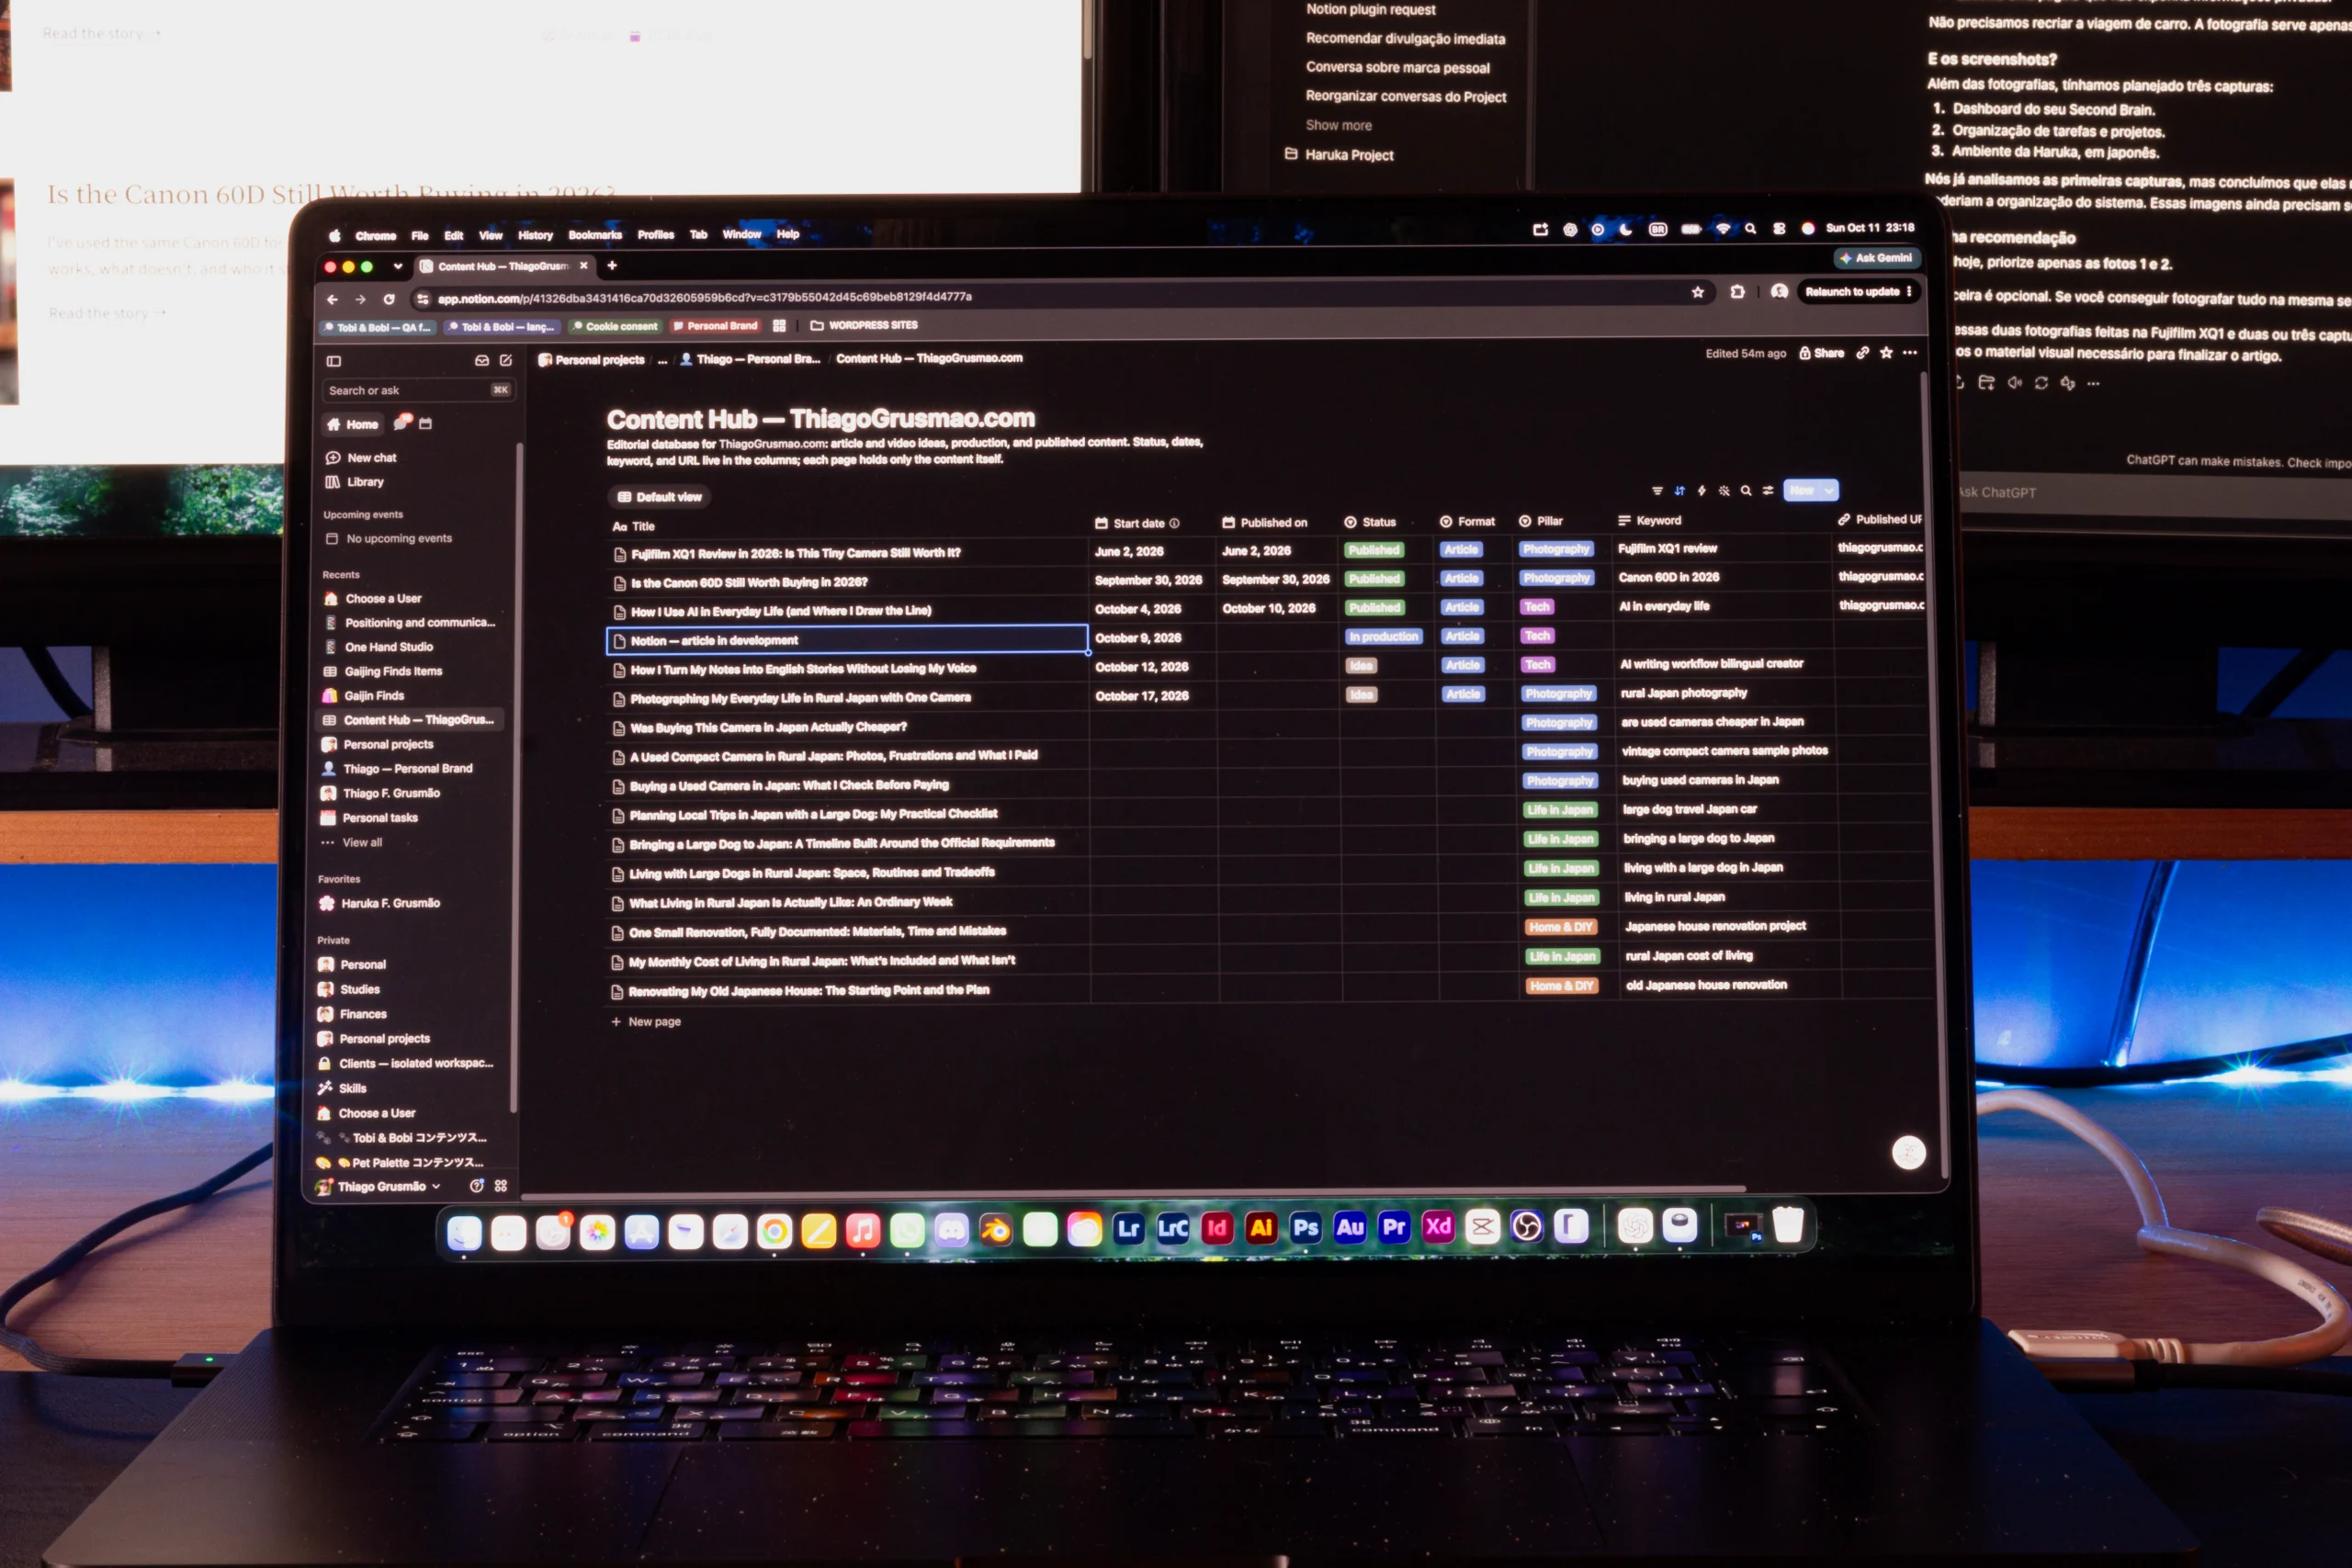Expand the New button dropdown arrow
Screen dimensions: 2352x1568
[1828, 490]
